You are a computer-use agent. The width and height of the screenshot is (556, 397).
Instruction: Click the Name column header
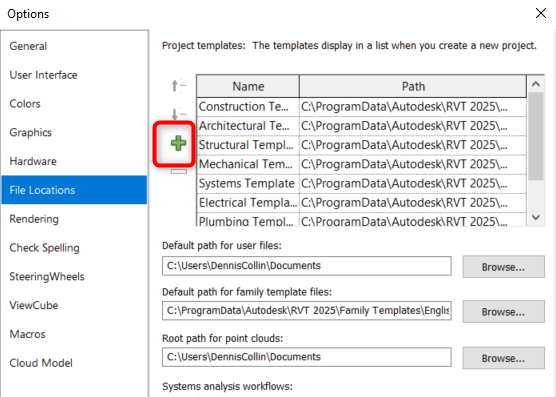[x=248, y=86]
